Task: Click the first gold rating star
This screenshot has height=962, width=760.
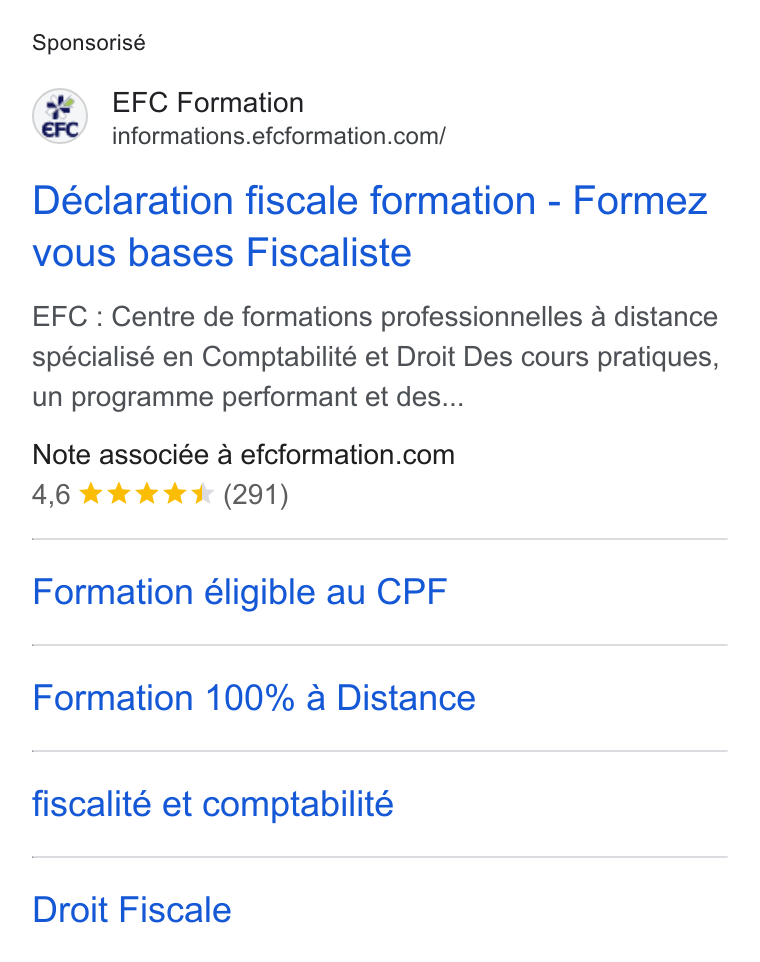Action: (91, 494)
